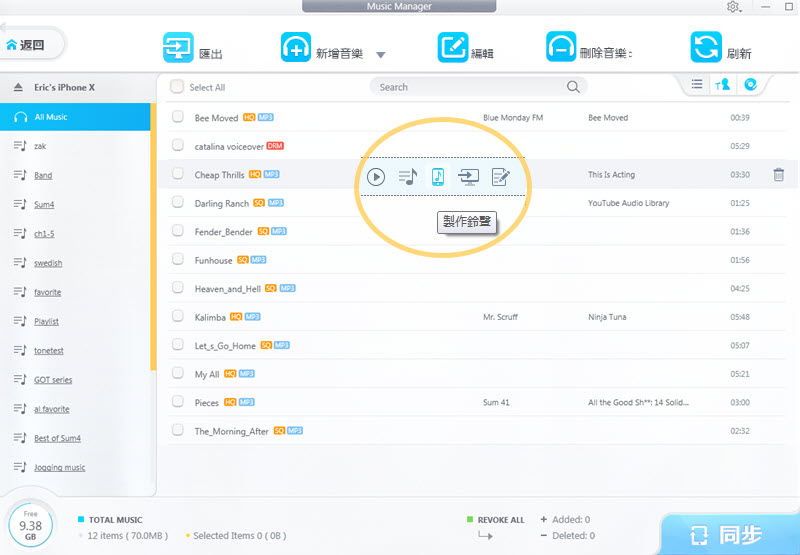Click the 同步 sync button
The image size is (800, 555).
coord(728,532)
